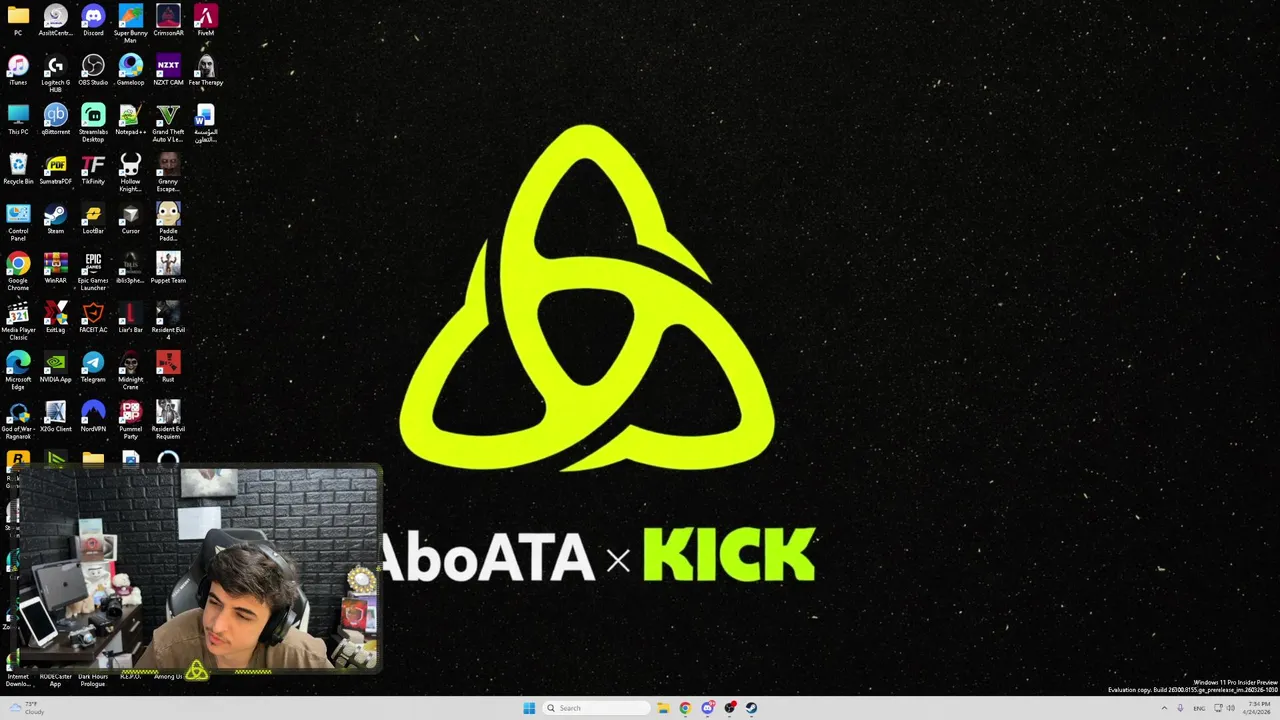Viewport: 1280px width, 720px height.
Task: Open Telegram from the desktop
Action: 93,367
